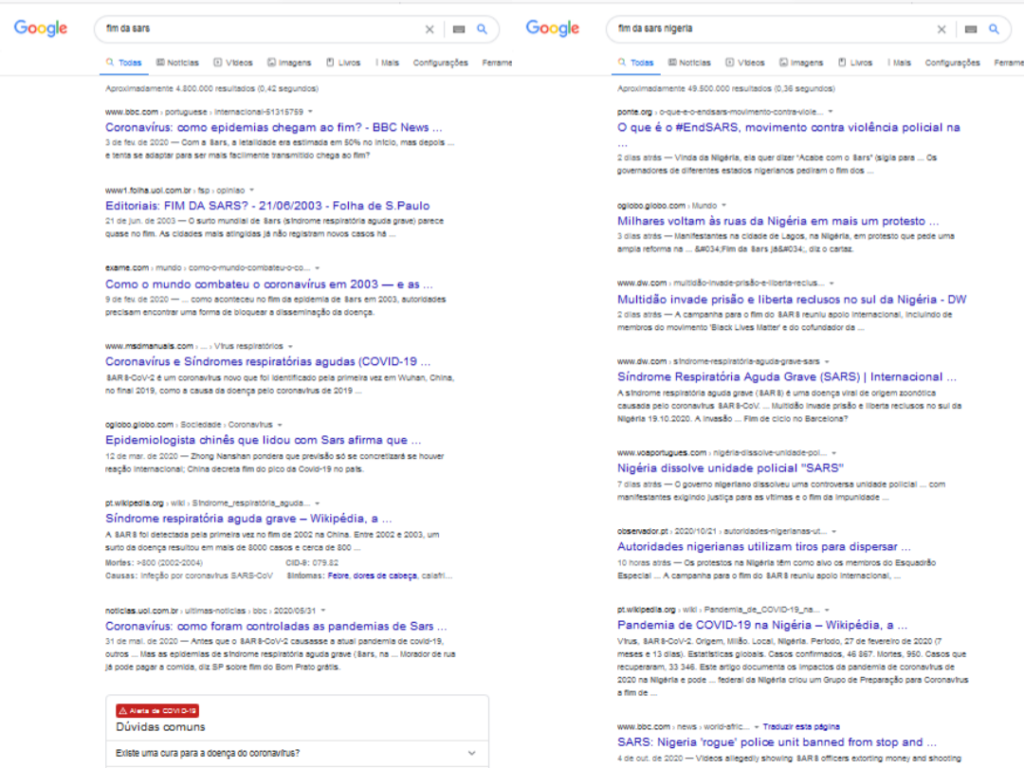Select Vídeos tab in right results page
The height and width of the screenshot is (768, 1024).
click(745, 63)
